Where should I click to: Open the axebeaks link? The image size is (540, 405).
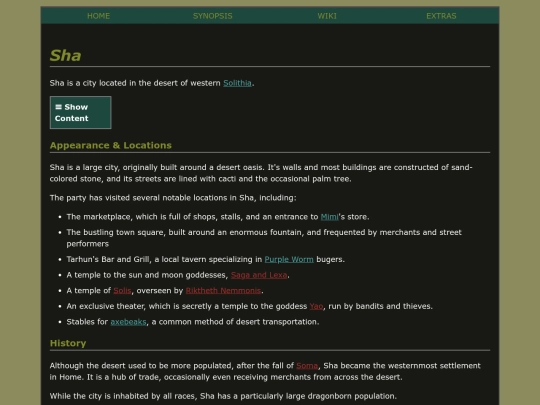[128, 322]
